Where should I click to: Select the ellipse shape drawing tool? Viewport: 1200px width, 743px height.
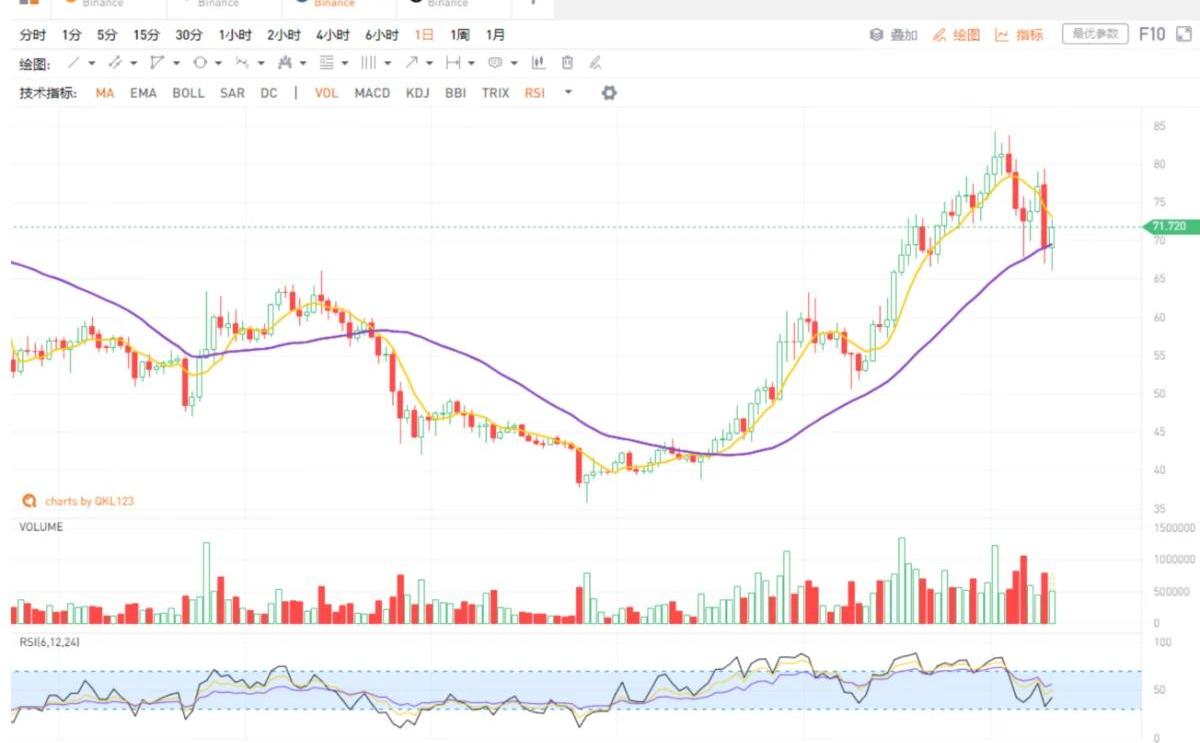199,63
